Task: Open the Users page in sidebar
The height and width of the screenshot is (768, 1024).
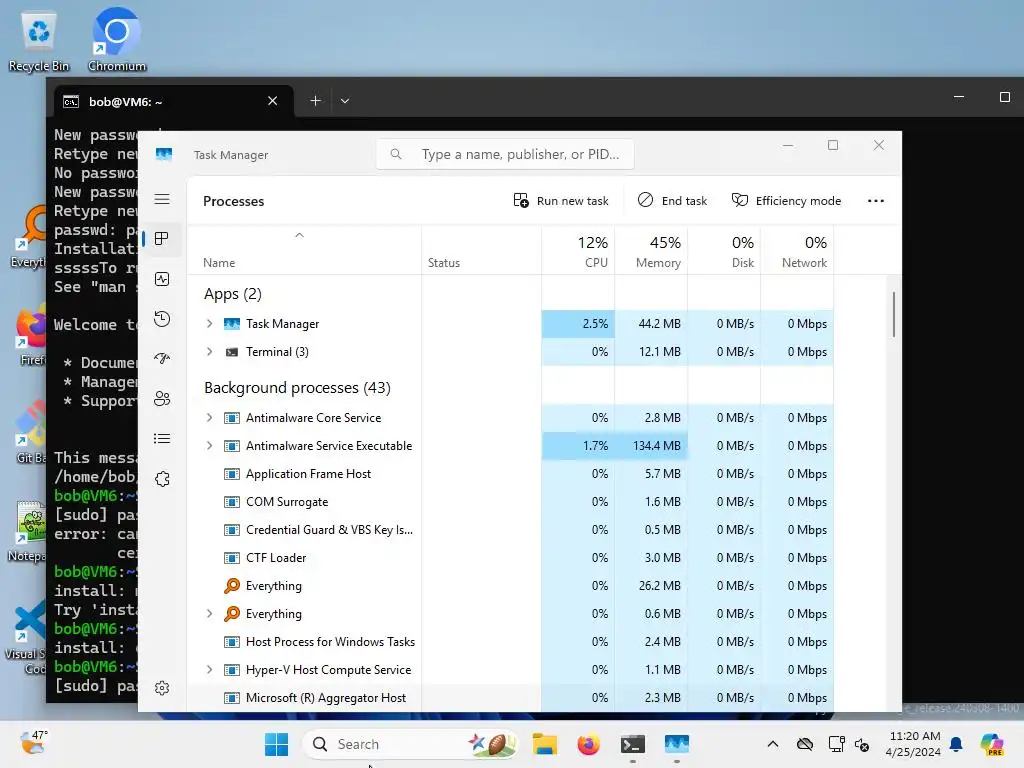Action: [x=162, y=398]
